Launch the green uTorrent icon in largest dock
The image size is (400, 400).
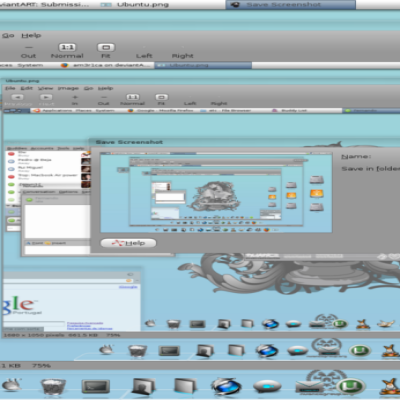(x=350, y=387)
